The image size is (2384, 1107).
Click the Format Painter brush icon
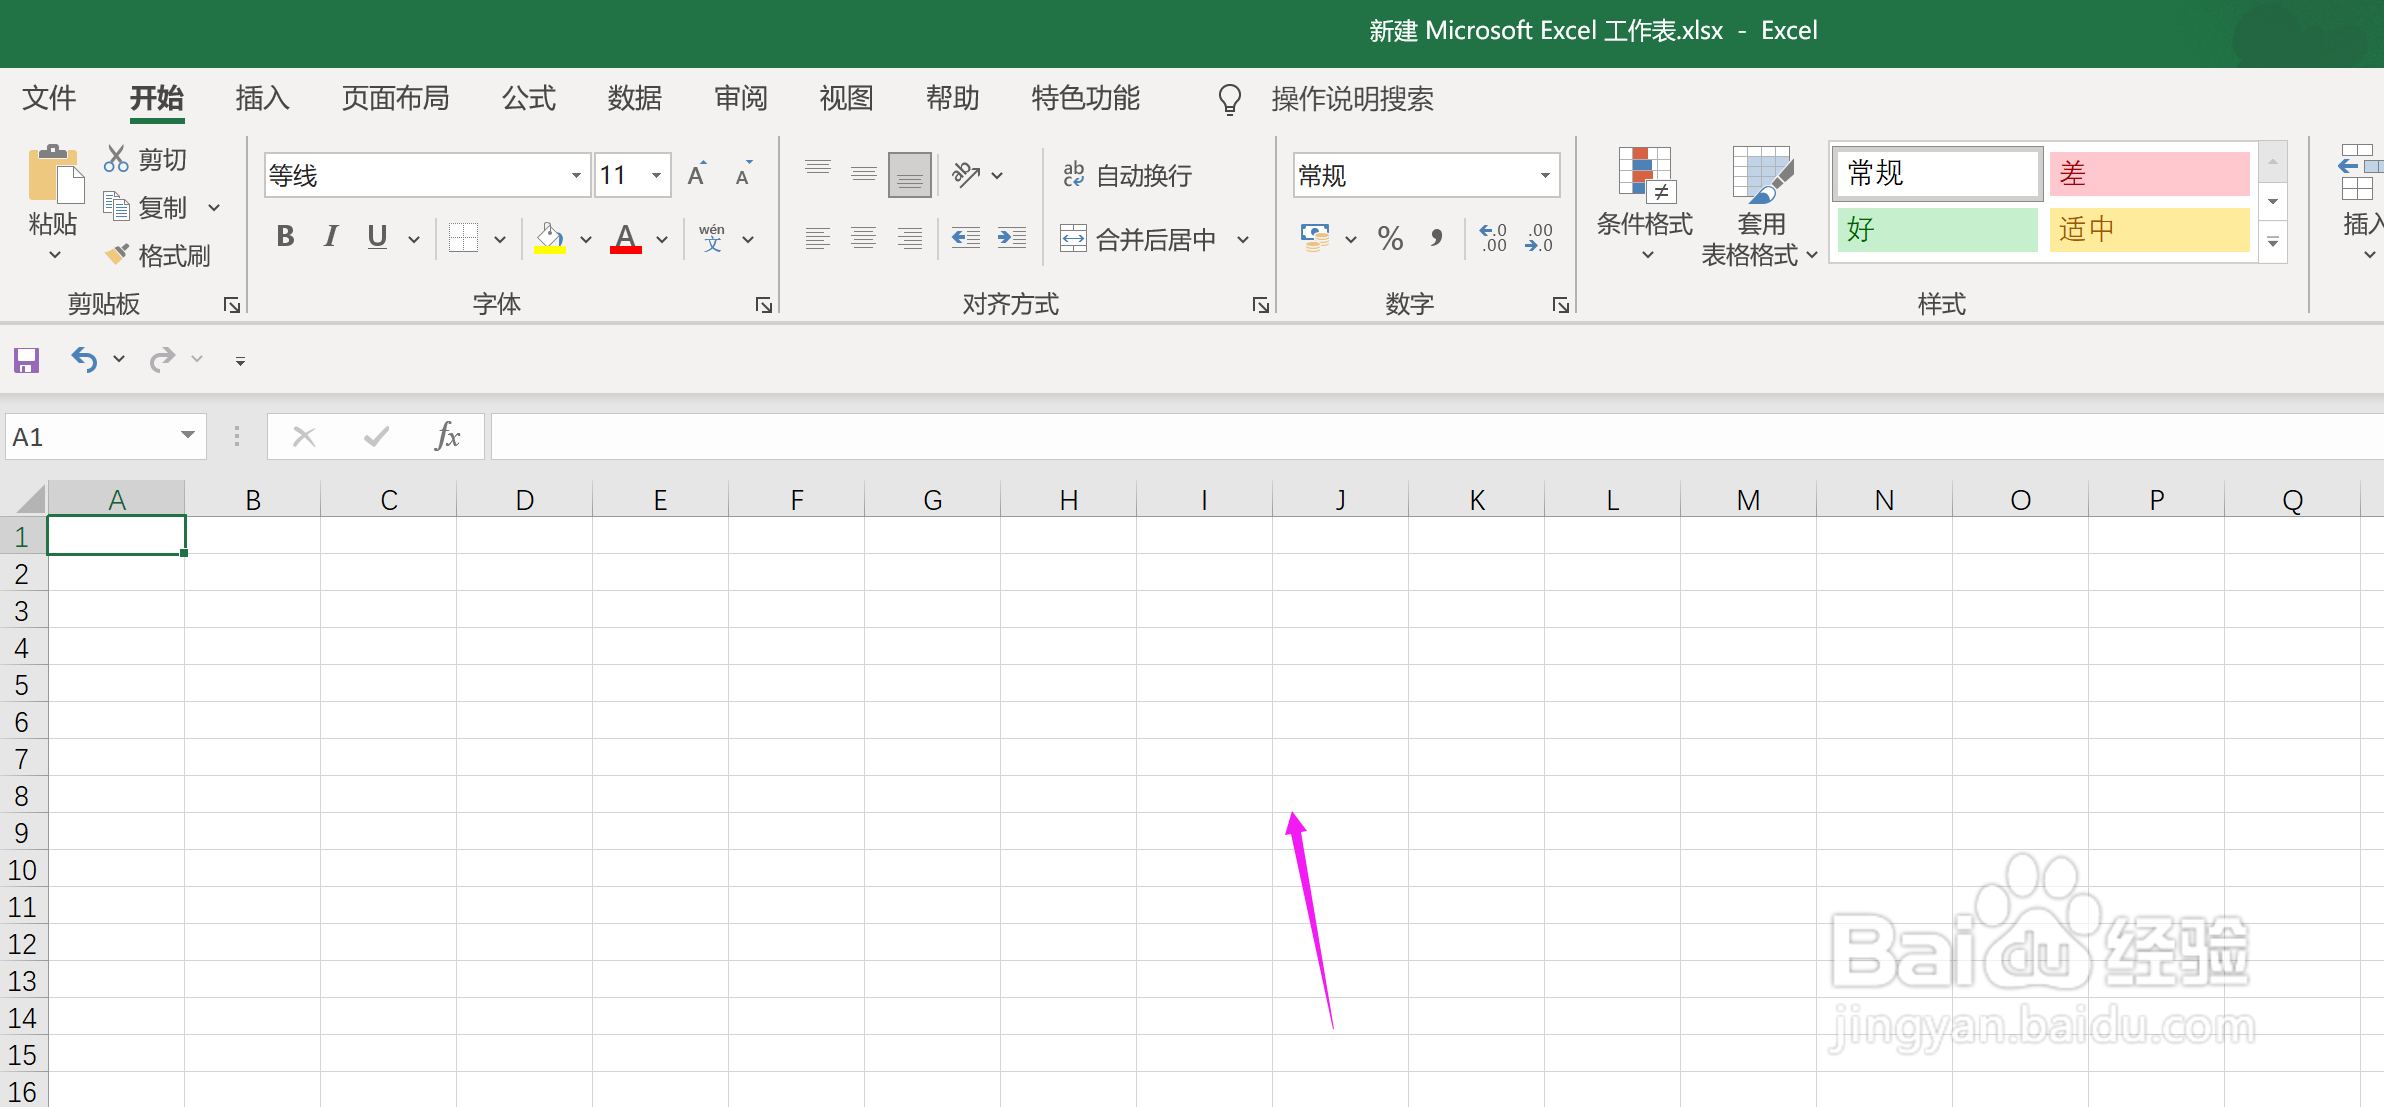pos(117,255)
